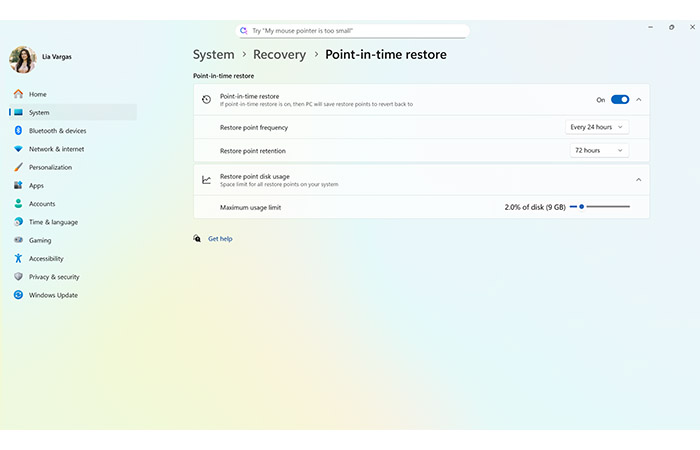
Task: Click the Time & language icon
Action: tap(18, 222)
